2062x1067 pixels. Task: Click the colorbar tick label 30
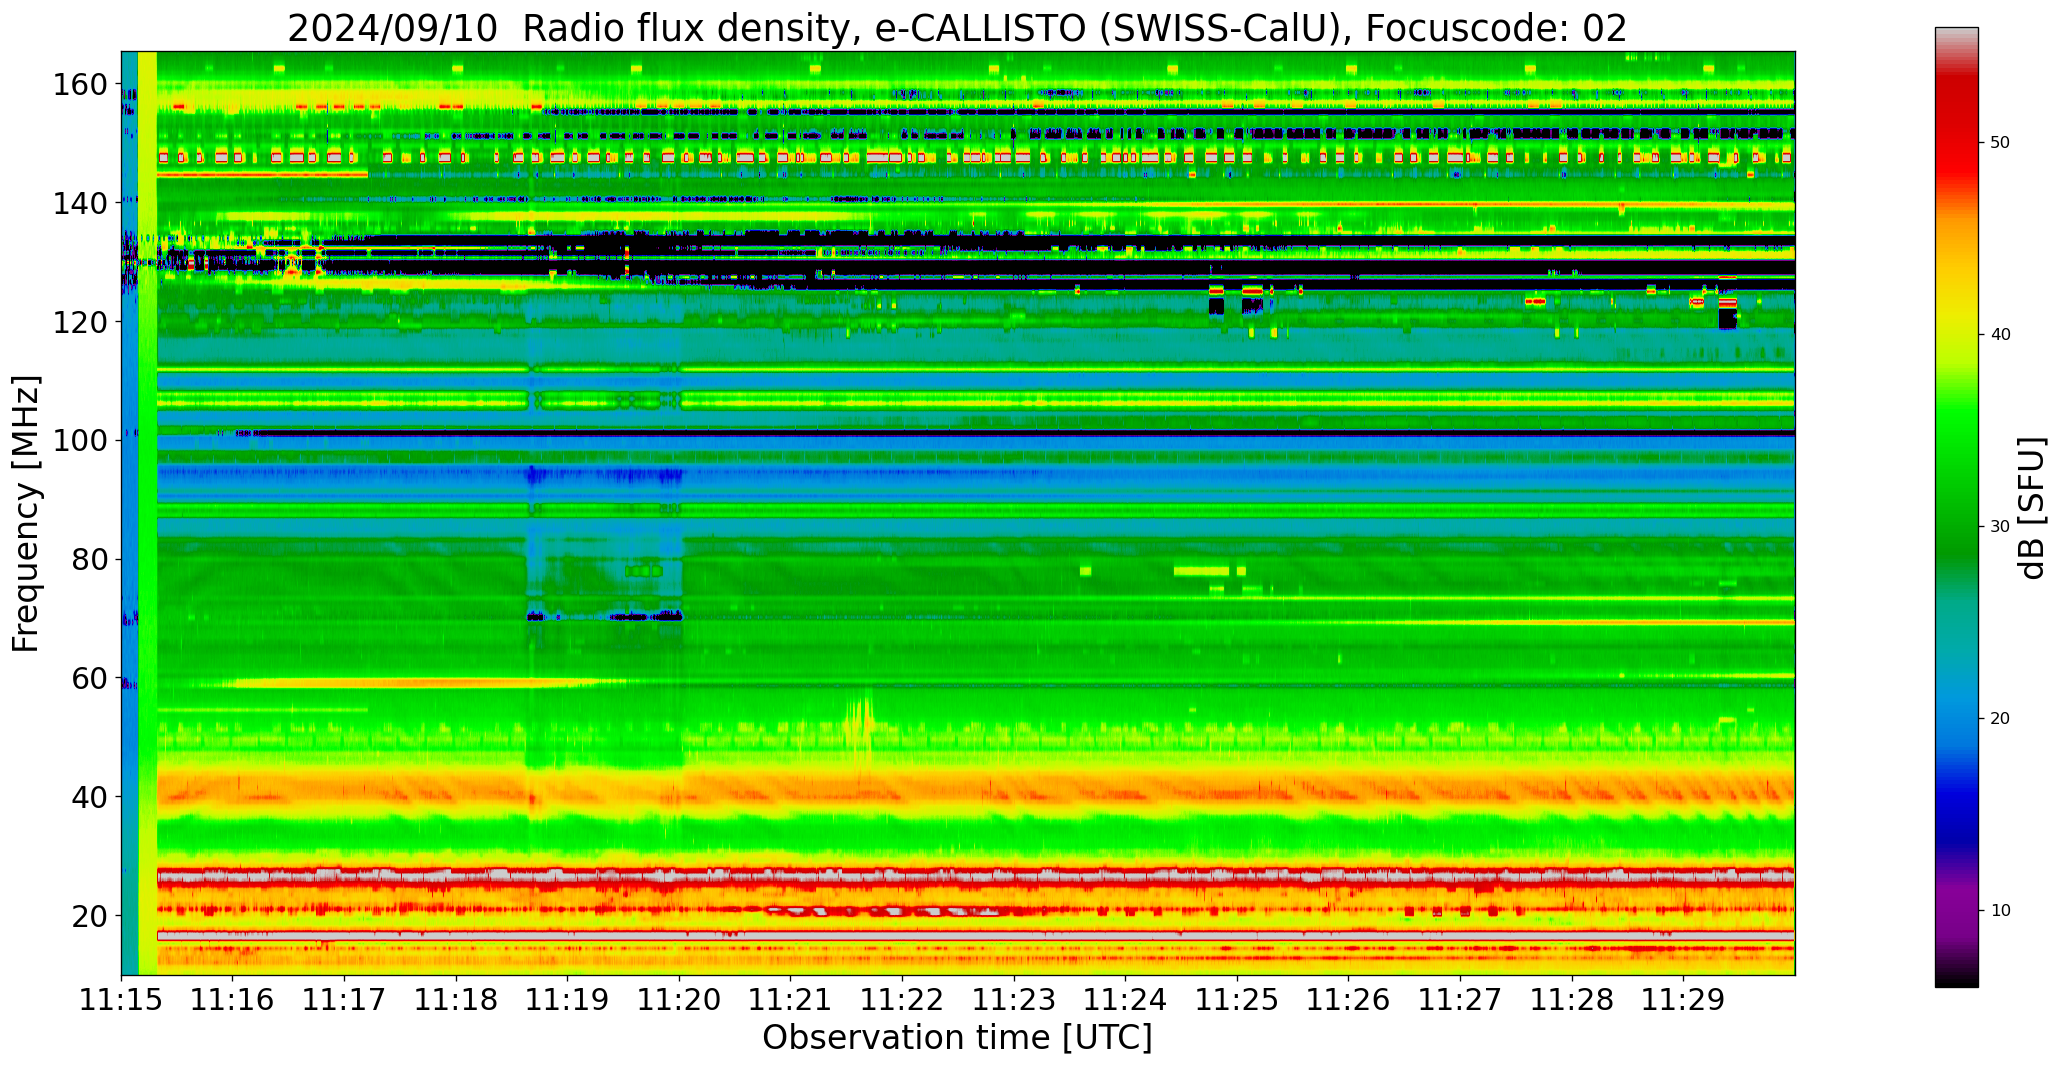(x=2001, y=526)
